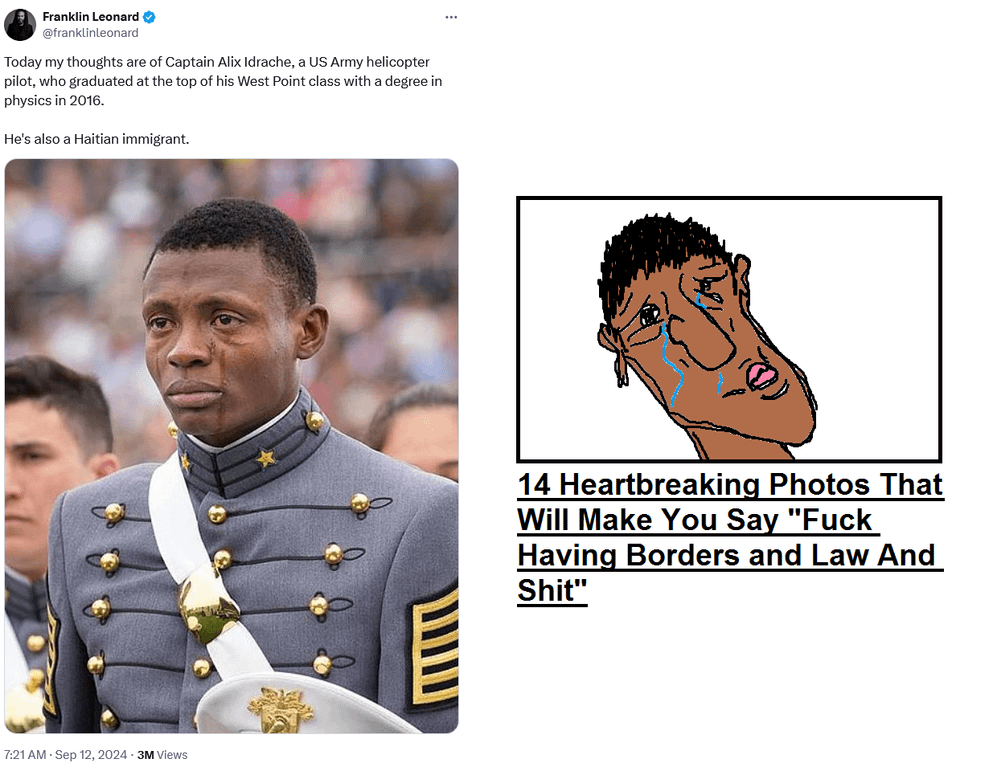Open the "14 Heartbreaking Photos" headline link

[x=730, y=537]
